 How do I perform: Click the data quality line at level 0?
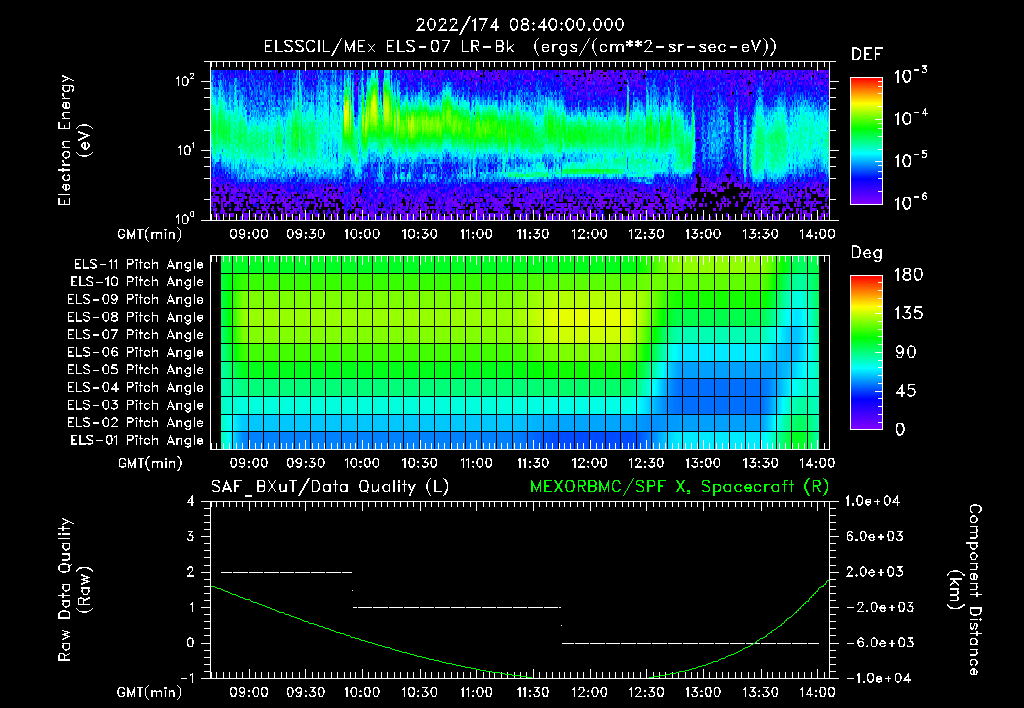tap(690, 643)
